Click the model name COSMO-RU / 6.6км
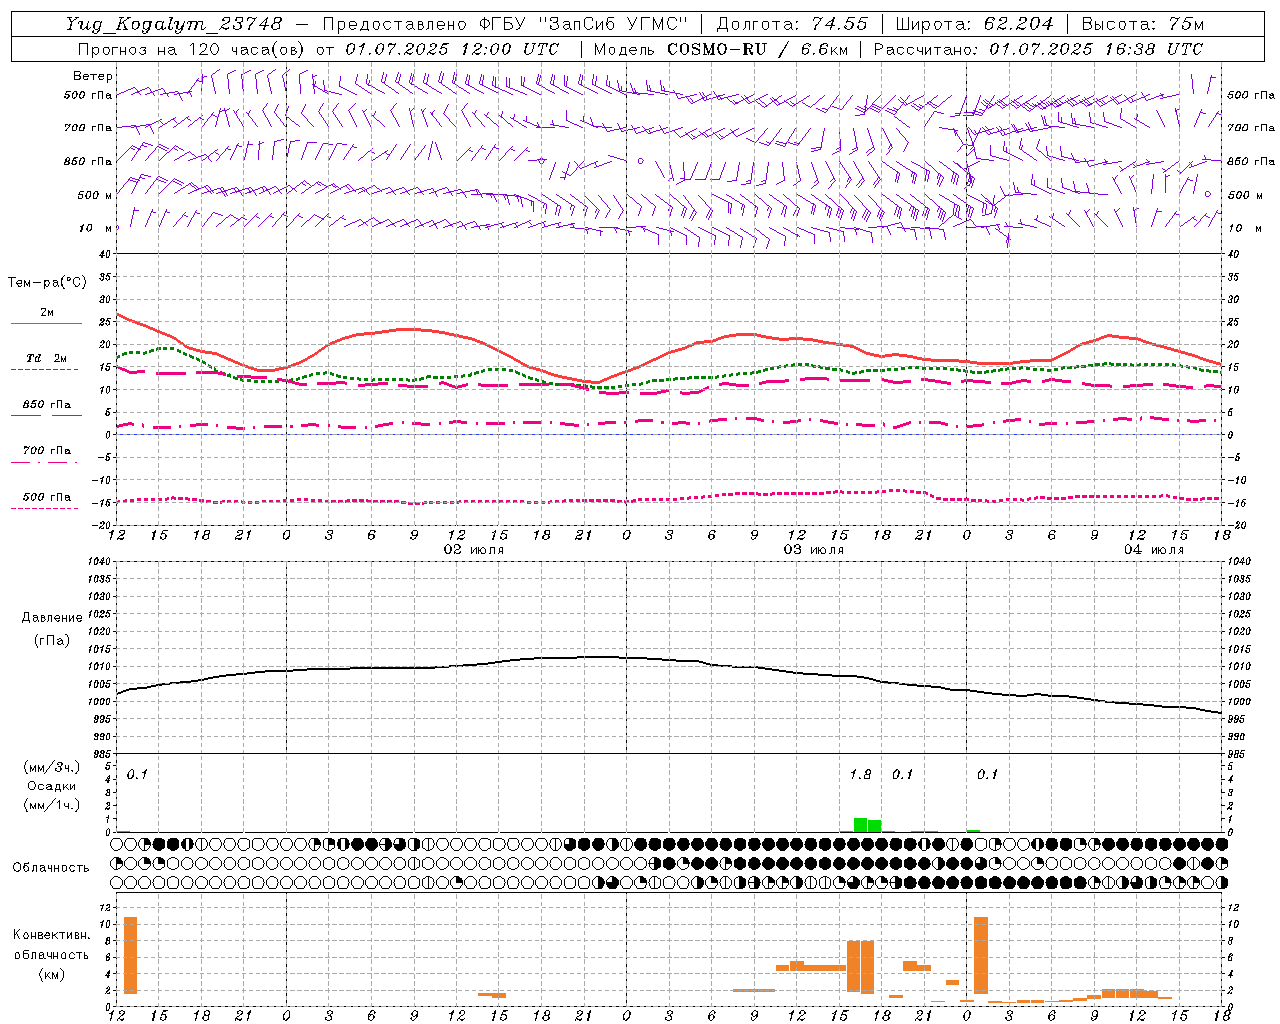 click(x=757, y=49)
